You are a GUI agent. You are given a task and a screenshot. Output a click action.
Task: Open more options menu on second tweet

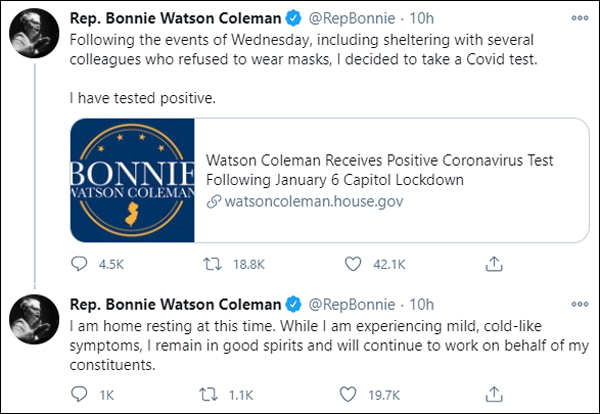coord(578,303)
